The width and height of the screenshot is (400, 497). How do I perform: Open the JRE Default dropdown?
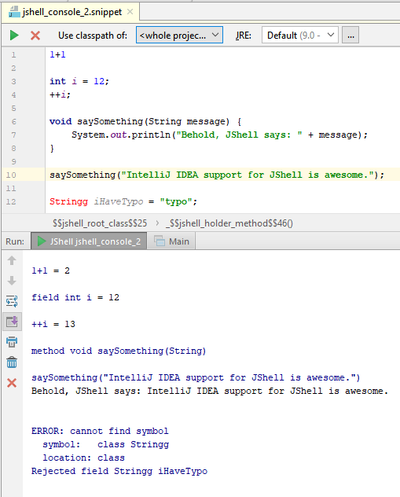pos(300,35)
